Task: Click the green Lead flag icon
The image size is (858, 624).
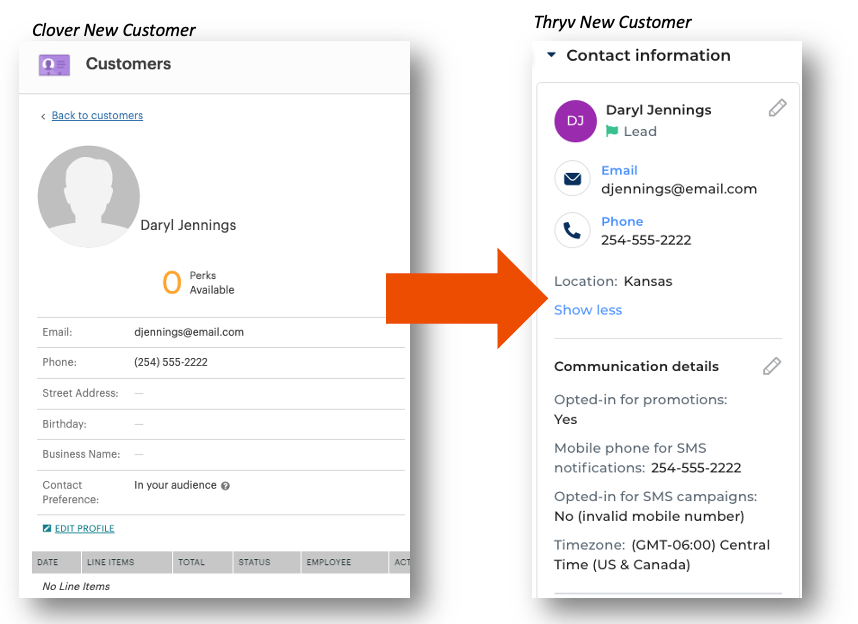Action: click(x=612, y=131)
